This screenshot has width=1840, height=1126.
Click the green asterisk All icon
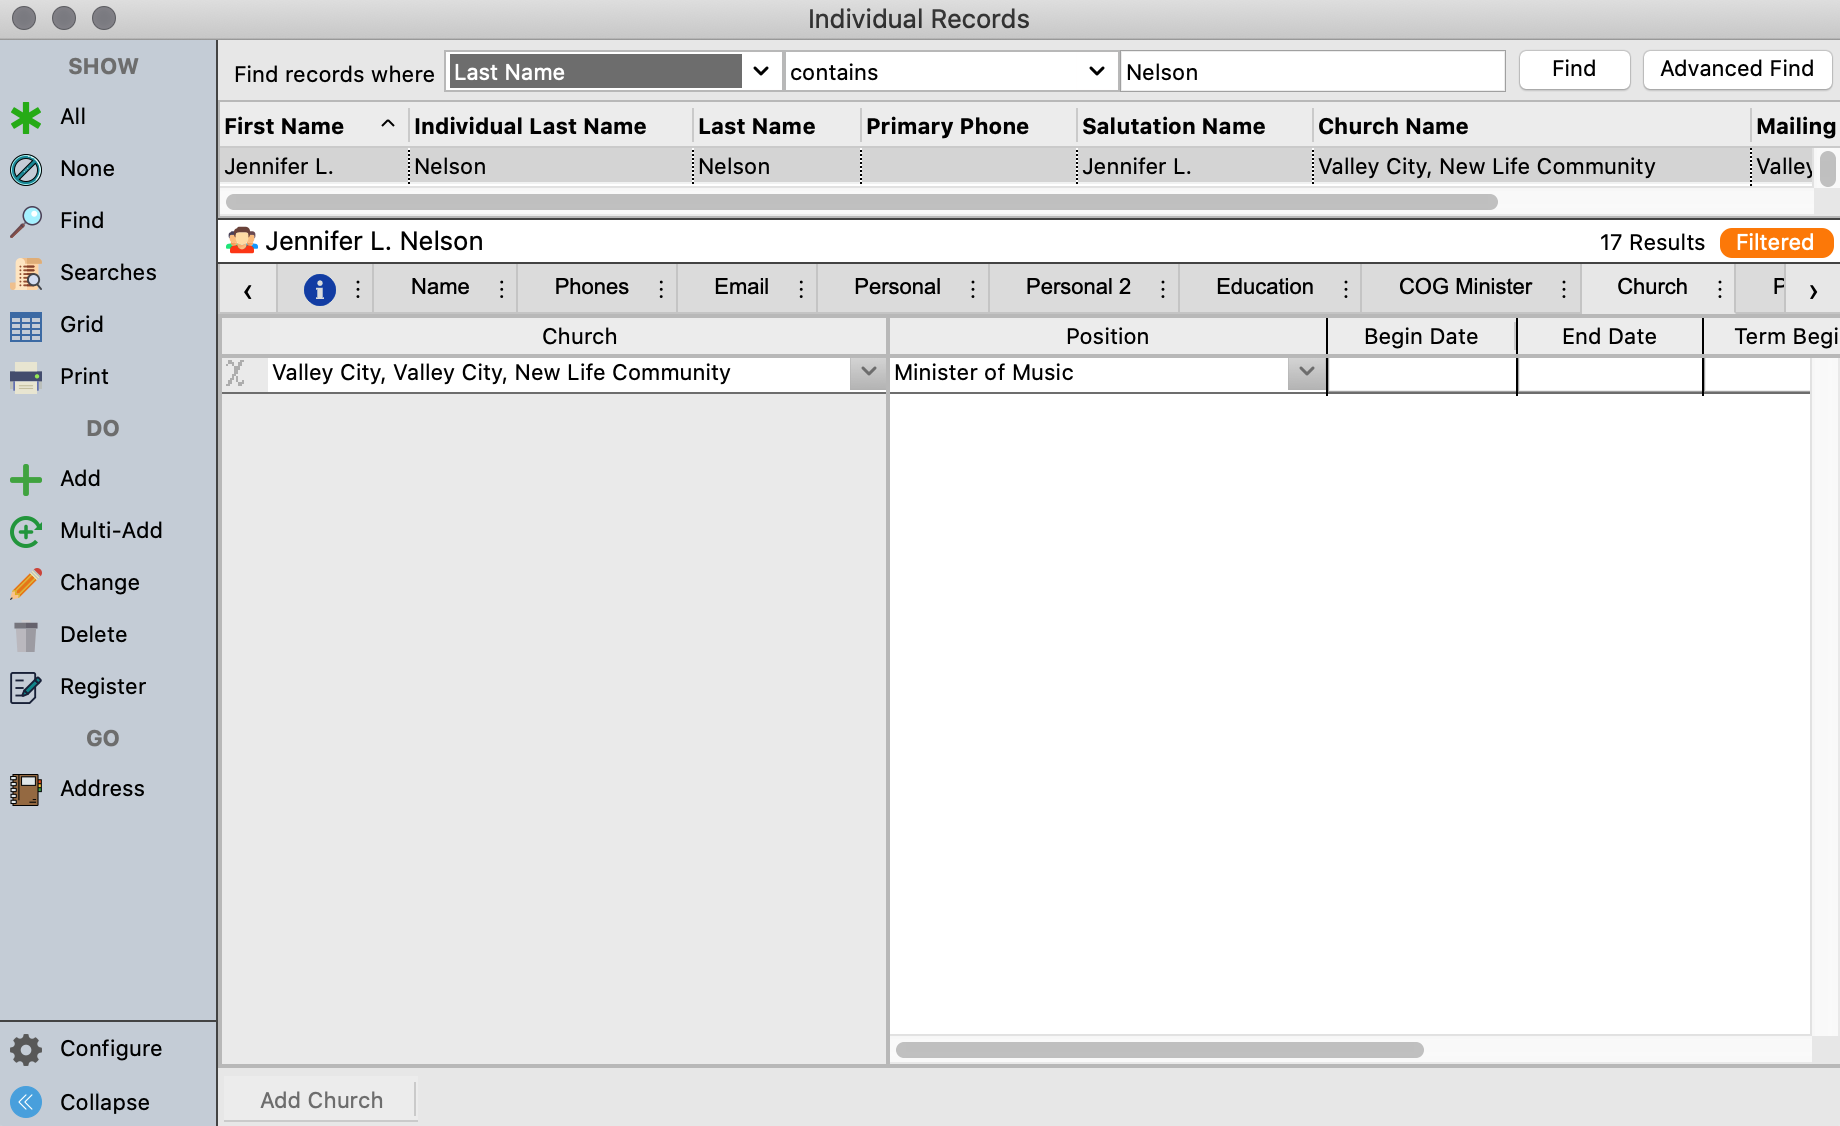(x=26, y=117)
